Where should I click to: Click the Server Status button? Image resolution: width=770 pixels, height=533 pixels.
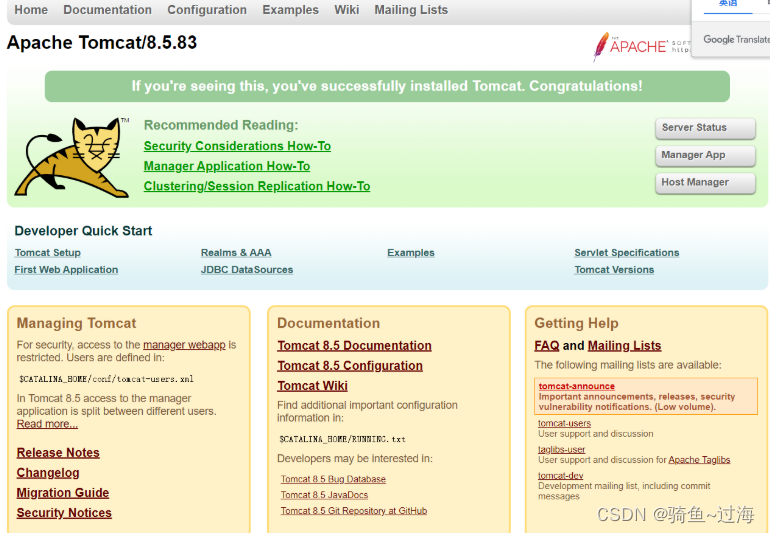pos(705,128)
